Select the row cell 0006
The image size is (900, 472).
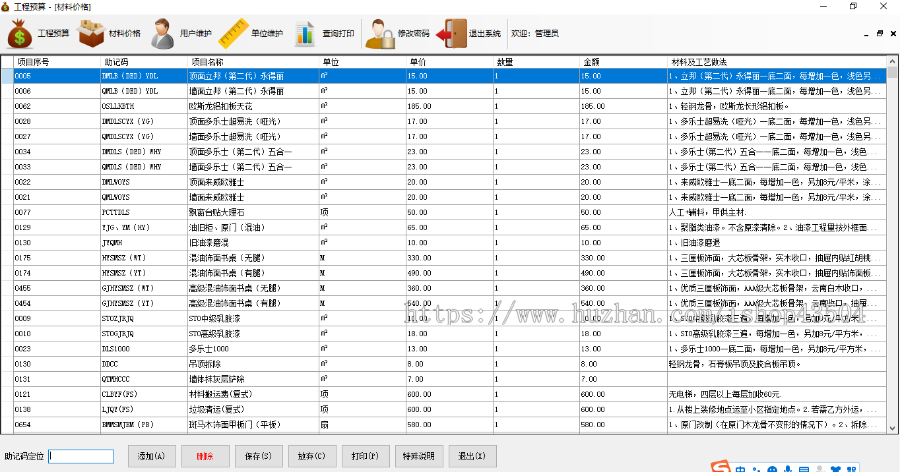(57, 91)
